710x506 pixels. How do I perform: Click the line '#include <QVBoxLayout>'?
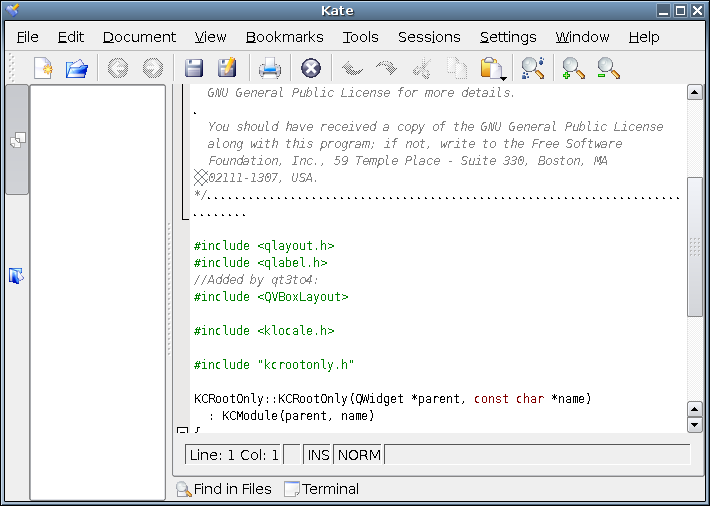click(271, 297)
